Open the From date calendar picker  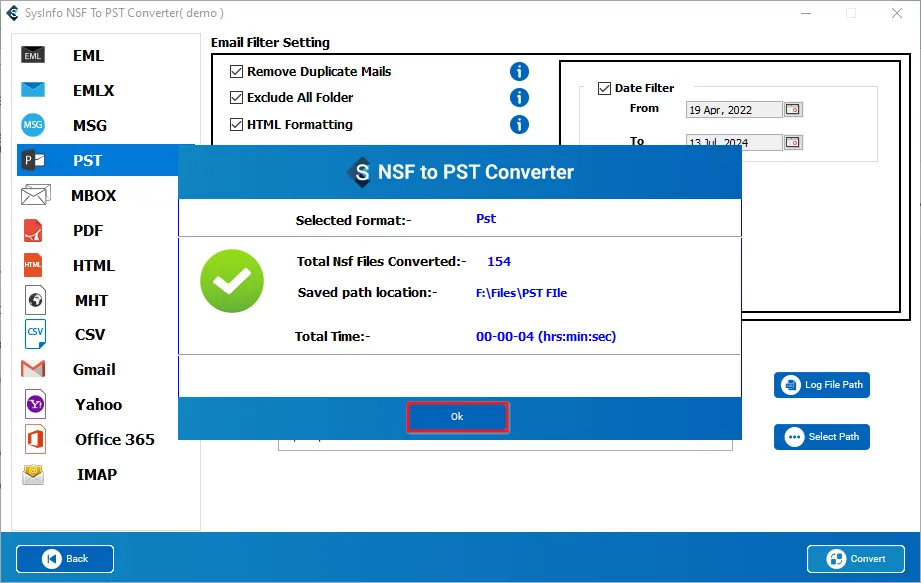tap(793, 109)
